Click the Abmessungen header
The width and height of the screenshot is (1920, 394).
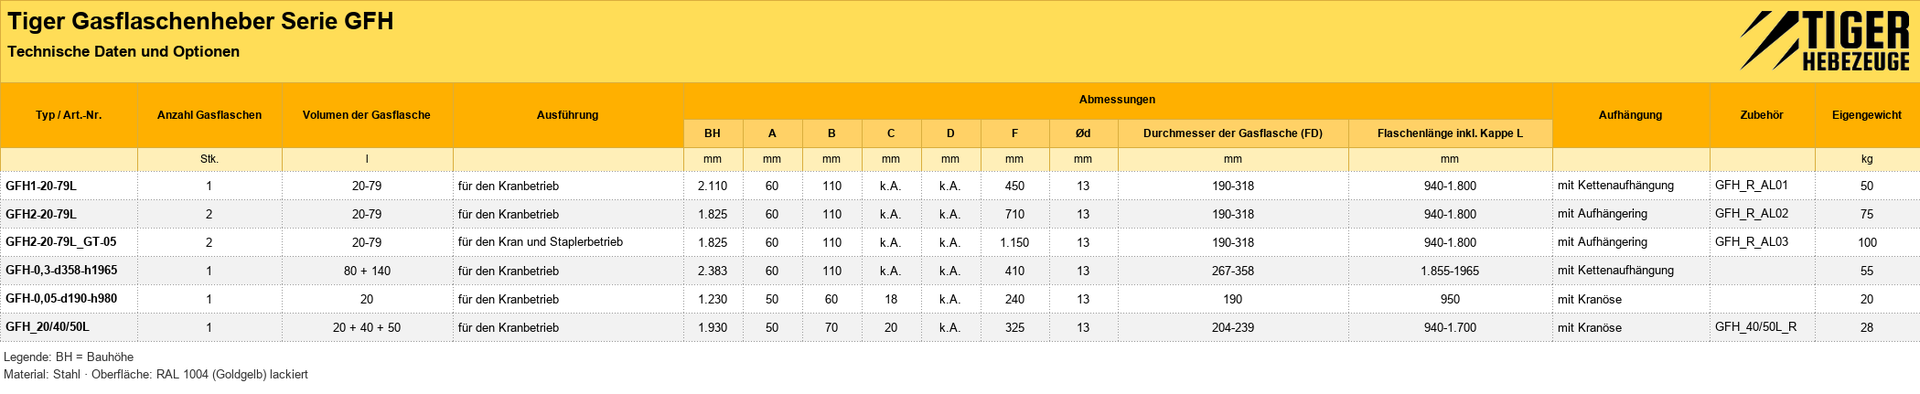coord(1117,100)
